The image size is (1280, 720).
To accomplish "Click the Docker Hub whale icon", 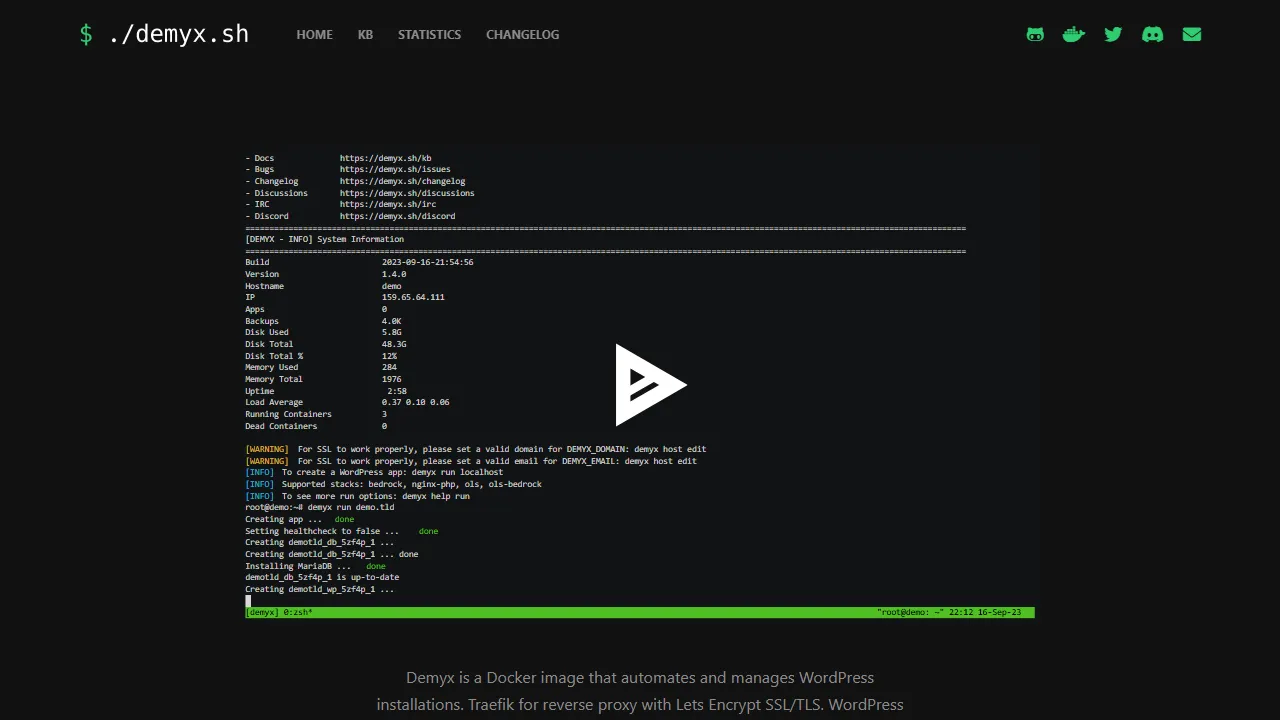I will coord(1073,34).
